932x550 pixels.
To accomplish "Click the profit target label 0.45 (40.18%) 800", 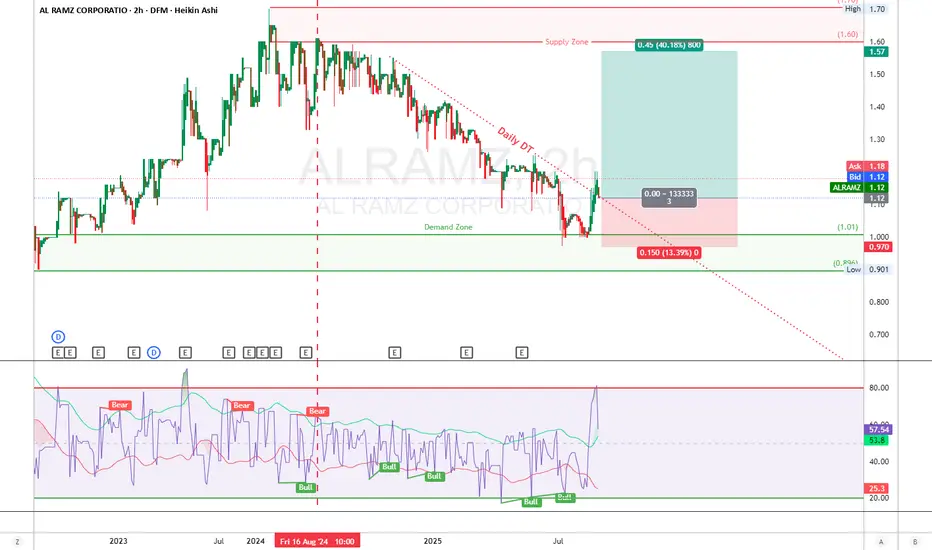I will pyautogui.click(x=669, y=45).
